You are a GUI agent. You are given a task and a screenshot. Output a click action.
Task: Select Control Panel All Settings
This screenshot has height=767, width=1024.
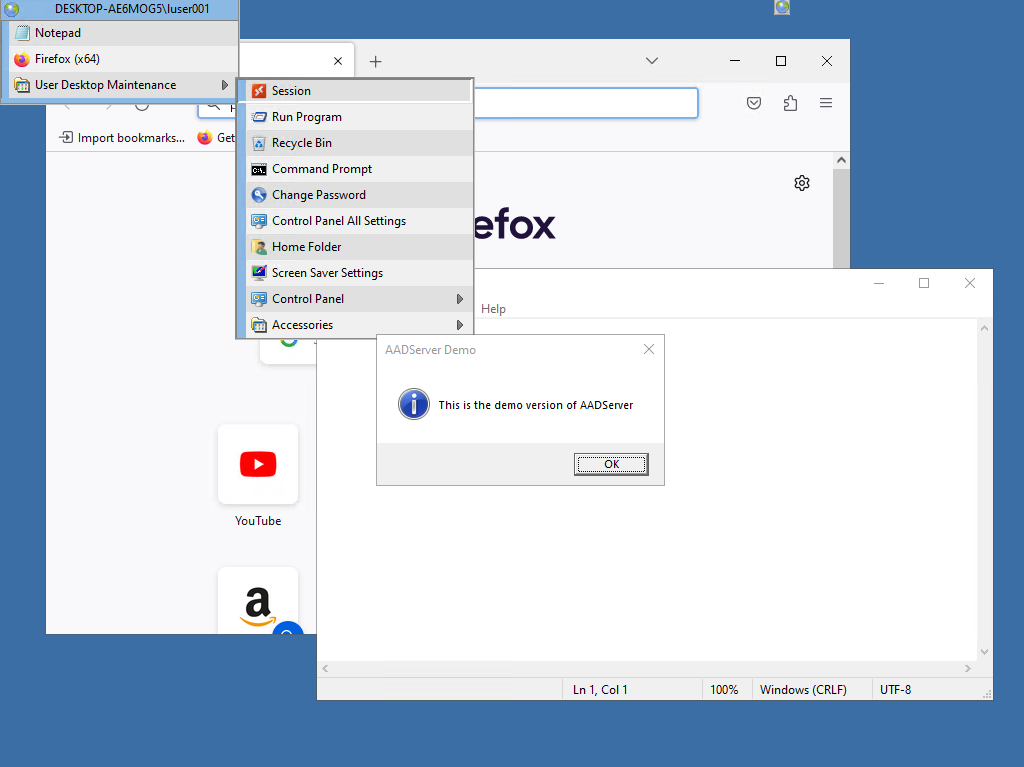(x=338, y=221)
